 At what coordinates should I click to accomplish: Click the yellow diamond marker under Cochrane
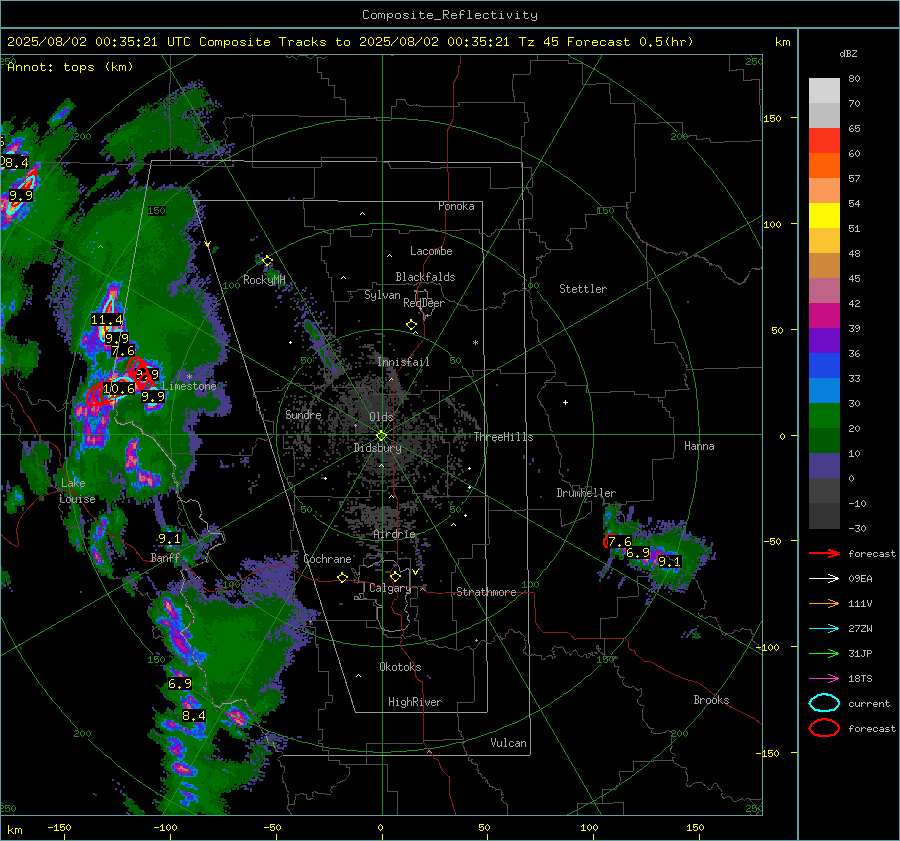343,578
